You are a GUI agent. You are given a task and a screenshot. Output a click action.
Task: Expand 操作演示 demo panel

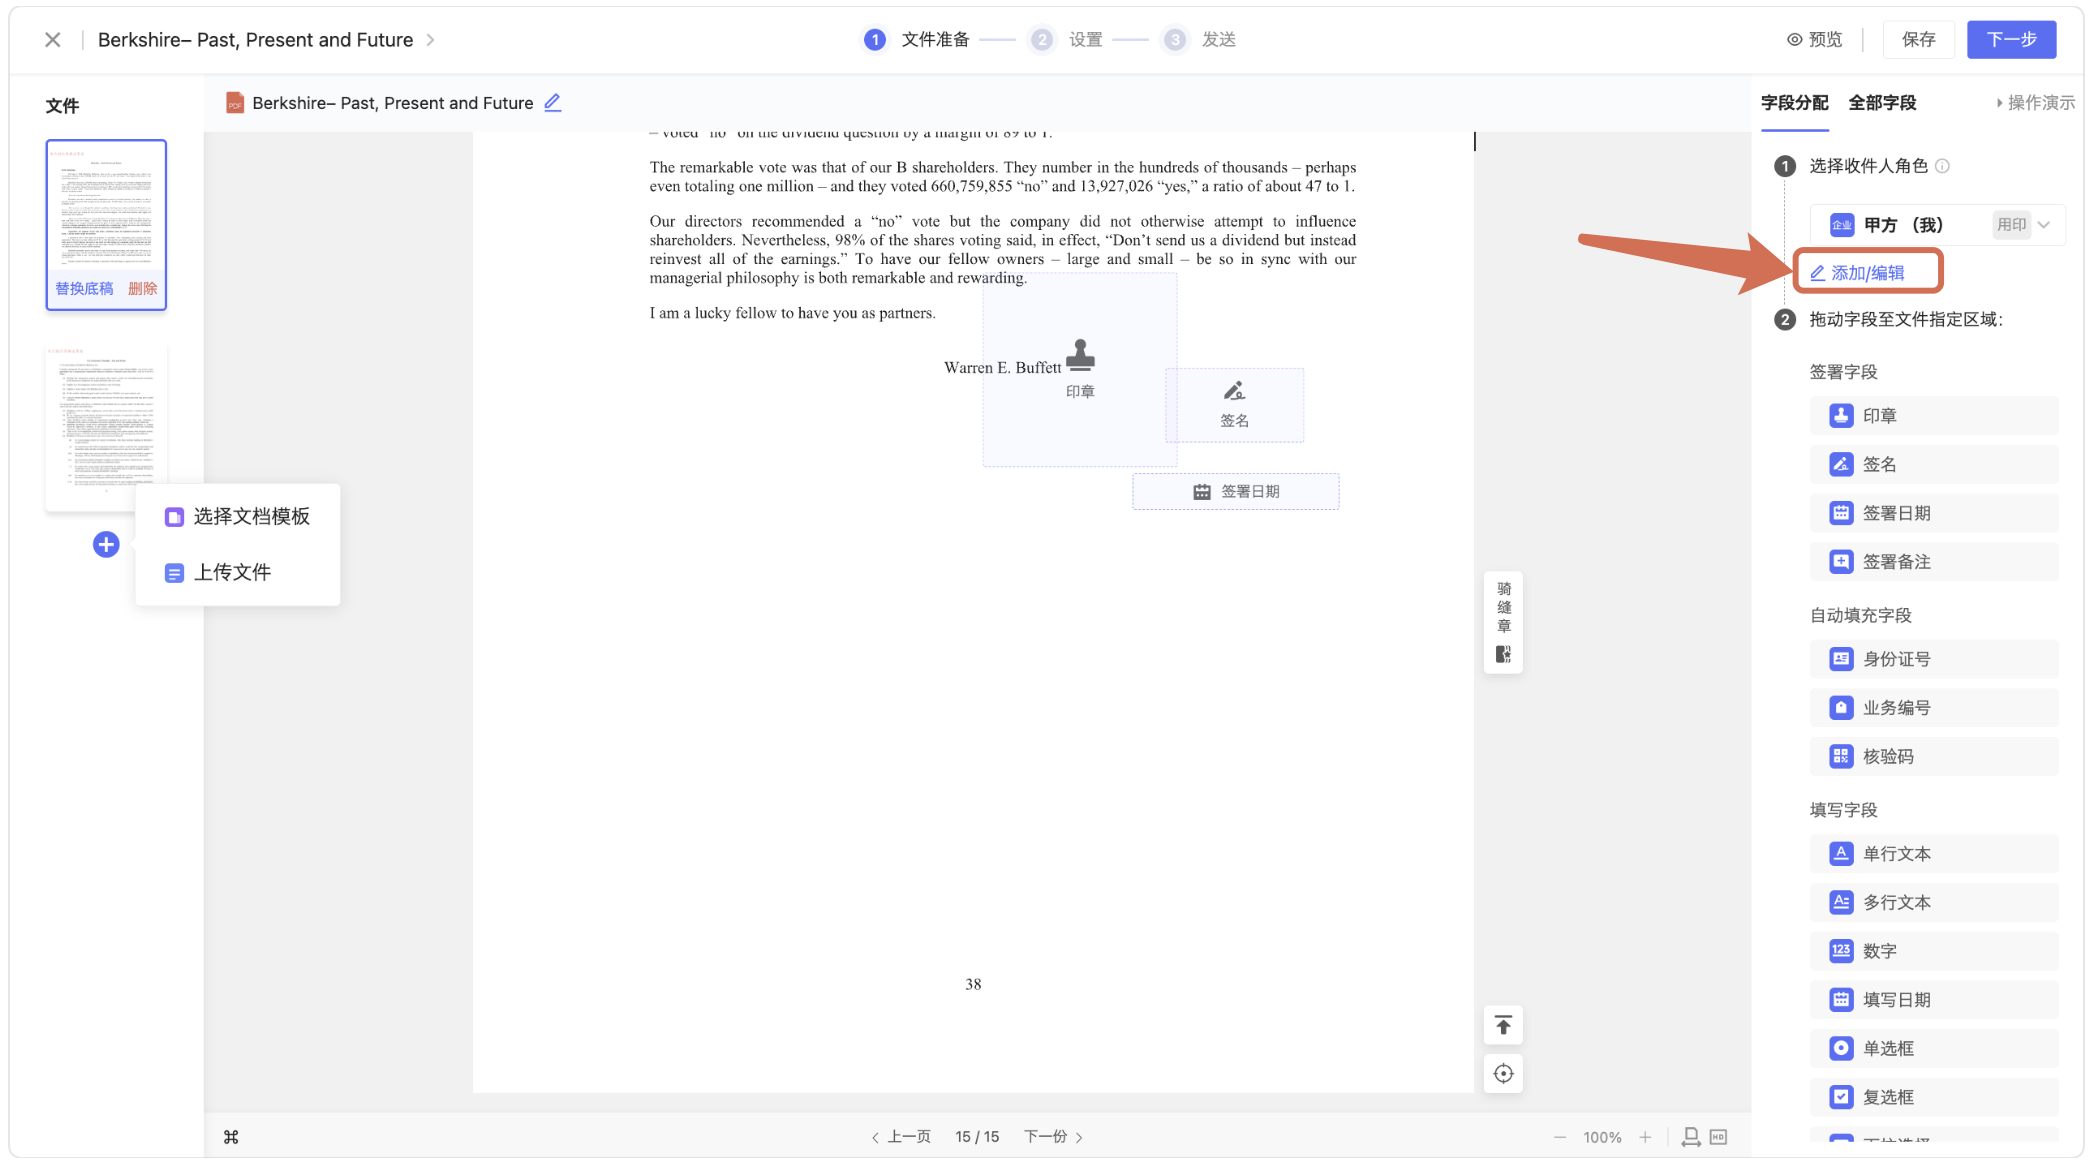click(2034, 103)
